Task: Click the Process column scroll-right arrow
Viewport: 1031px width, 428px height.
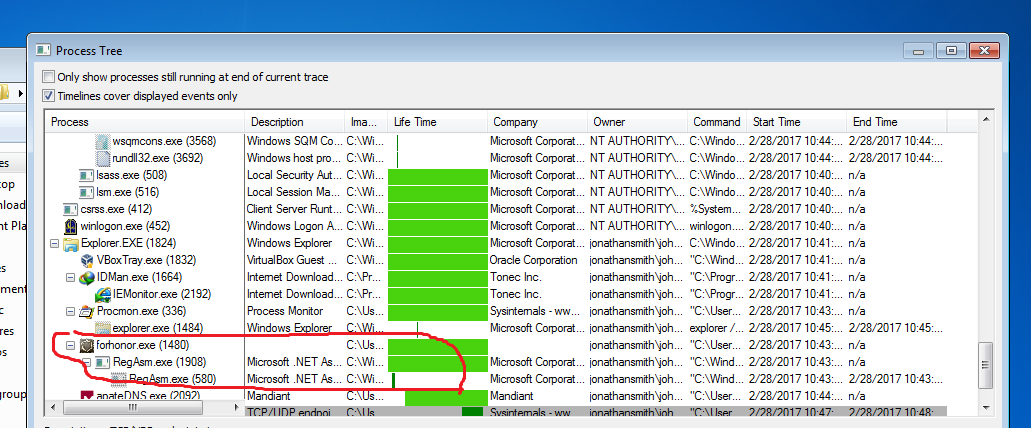Action: pos(238,408)
